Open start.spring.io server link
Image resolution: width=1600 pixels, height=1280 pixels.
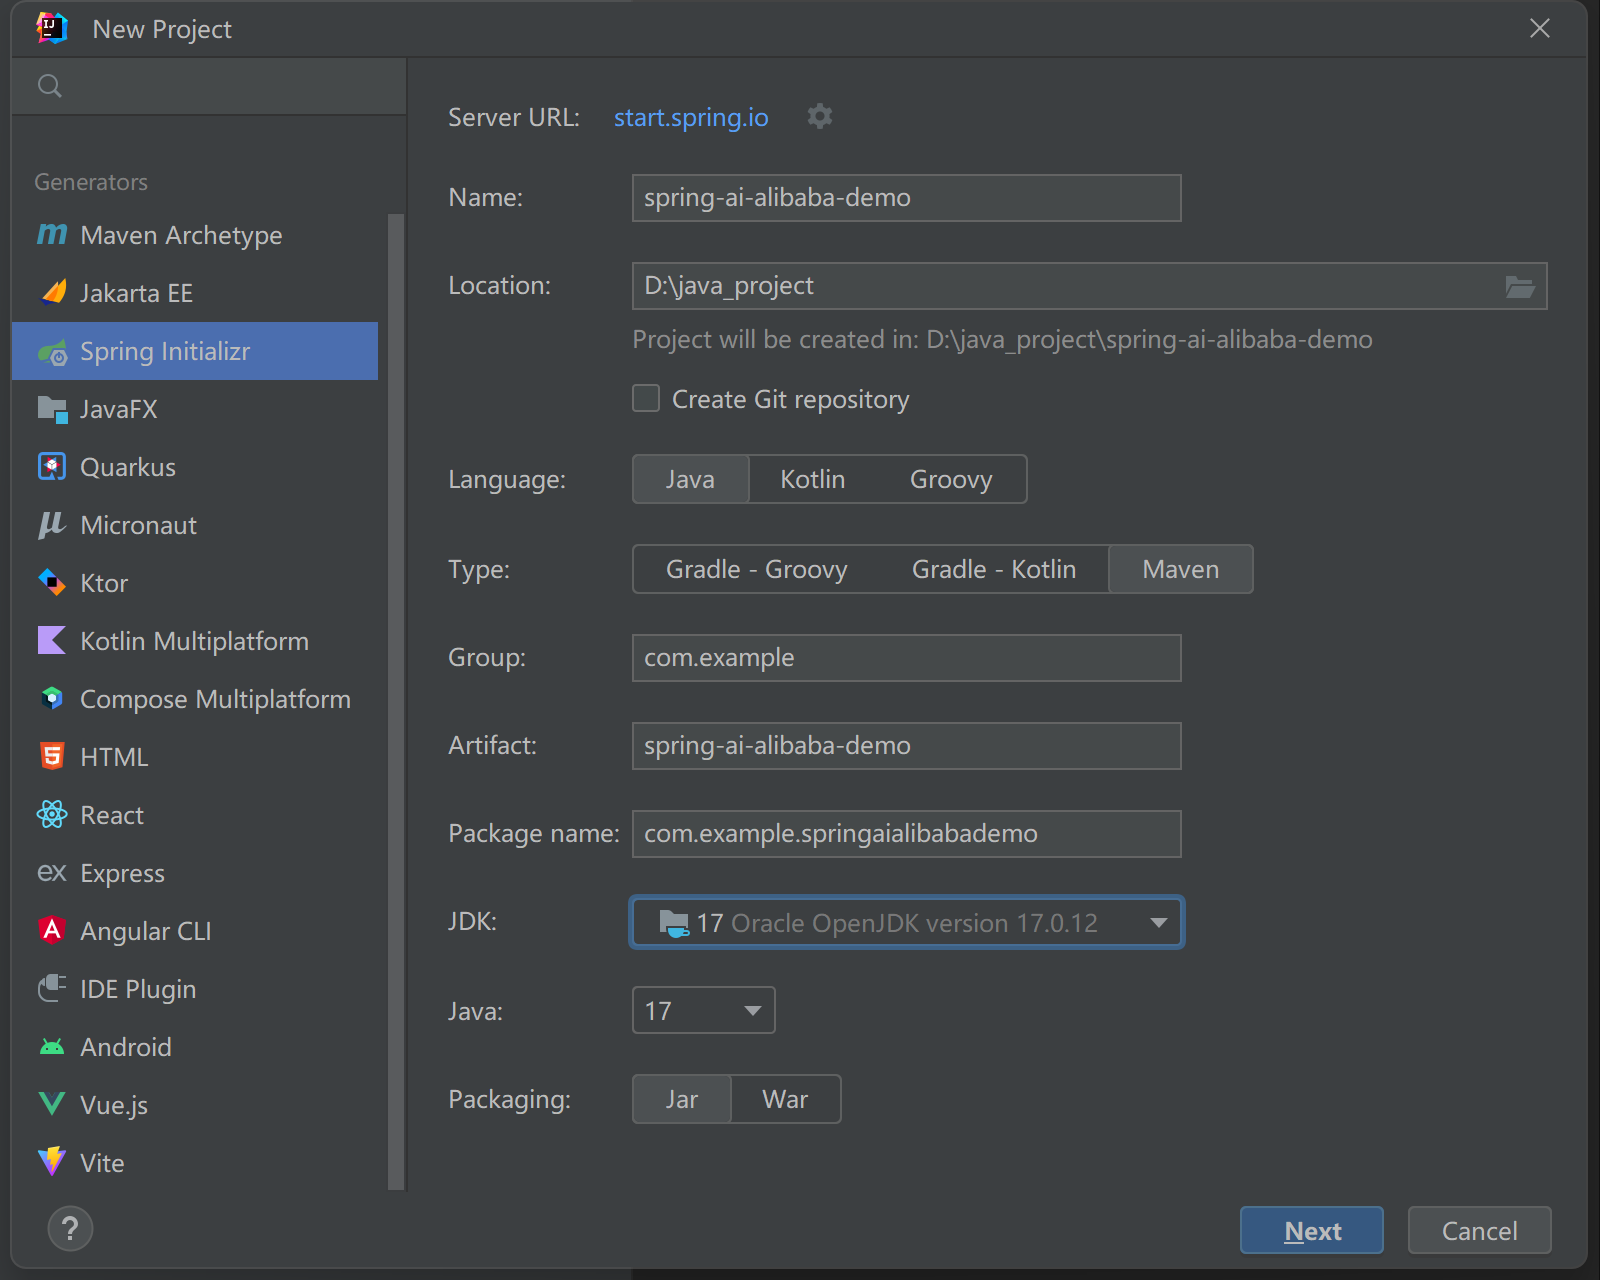tap(691, 117)
